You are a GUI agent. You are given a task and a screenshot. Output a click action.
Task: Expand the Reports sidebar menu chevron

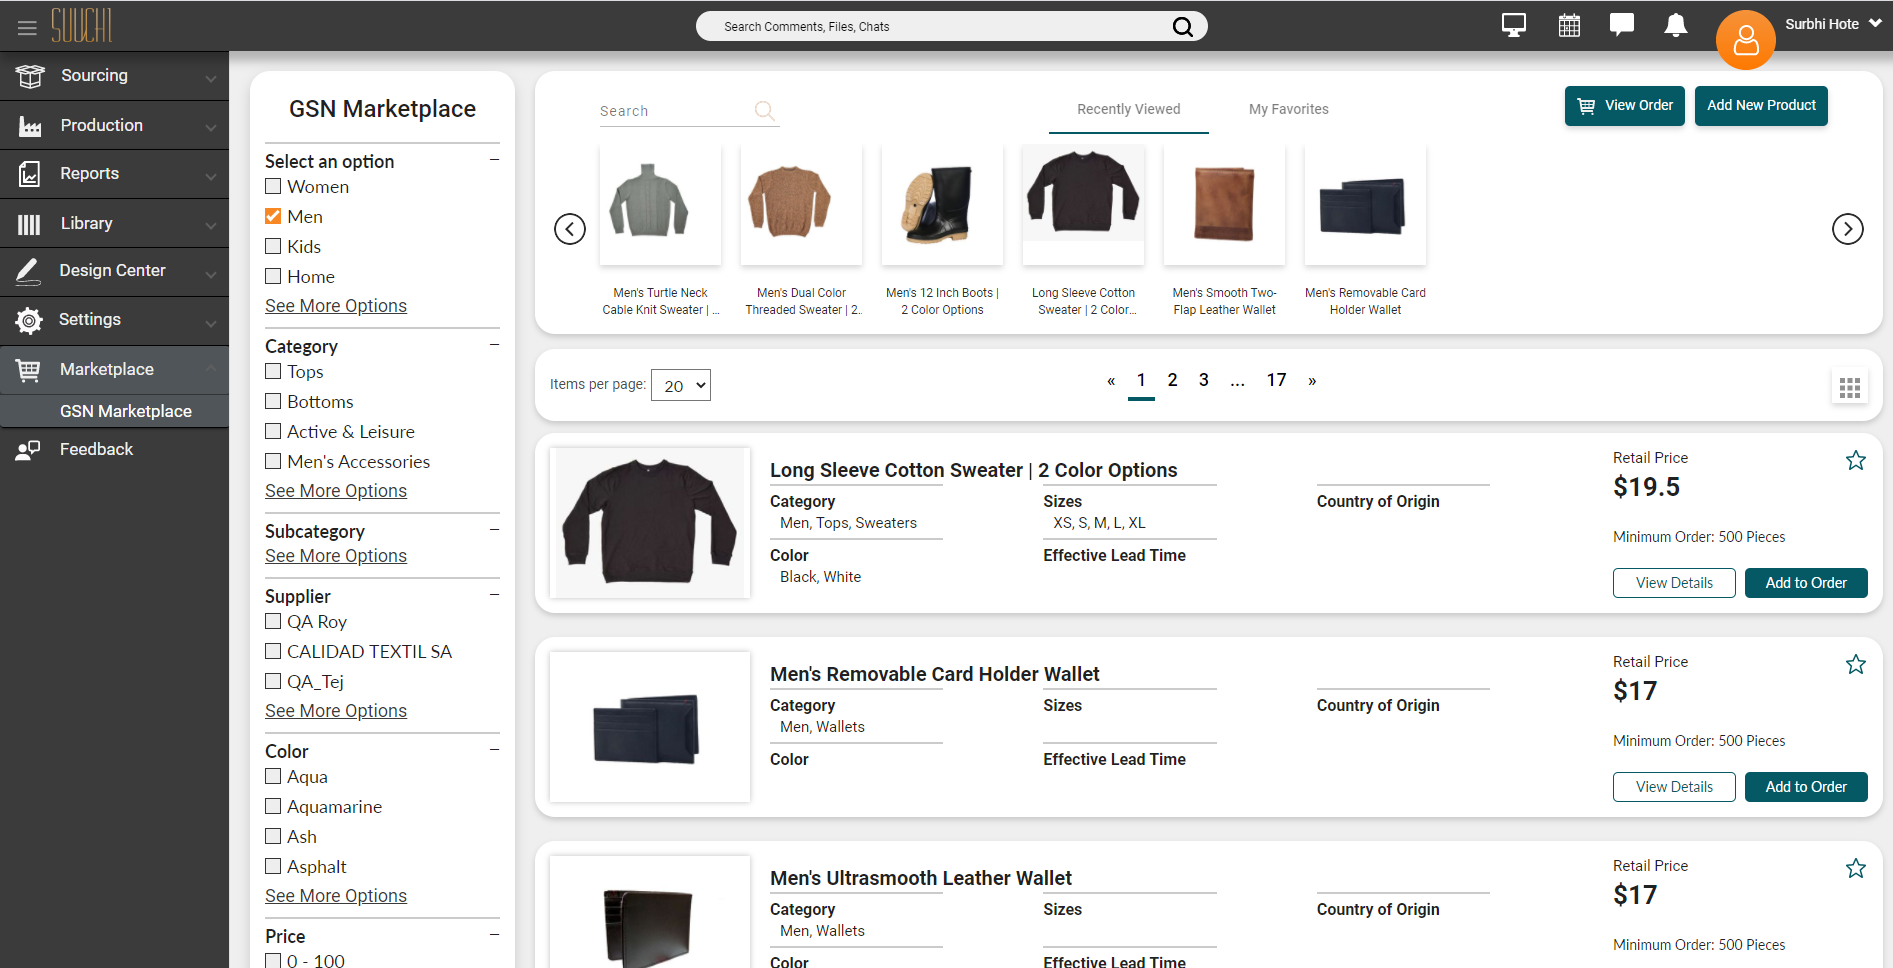tap(210, 175)
